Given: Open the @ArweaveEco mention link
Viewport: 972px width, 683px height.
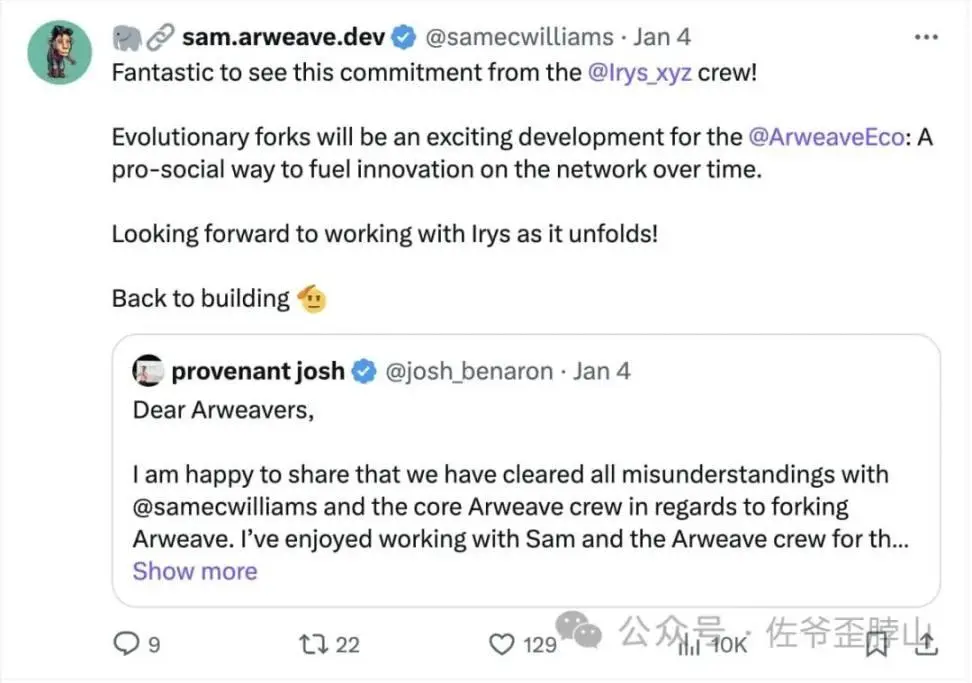Looking at the screenshot, I should click(x=826, y=137).
